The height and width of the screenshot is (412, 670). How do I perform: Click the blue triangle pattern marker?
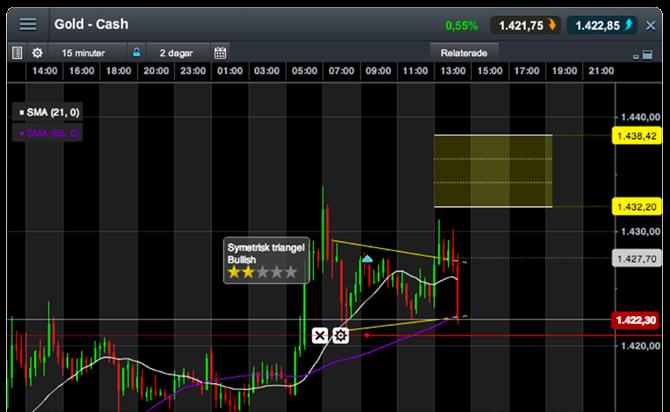coord(367,259)
